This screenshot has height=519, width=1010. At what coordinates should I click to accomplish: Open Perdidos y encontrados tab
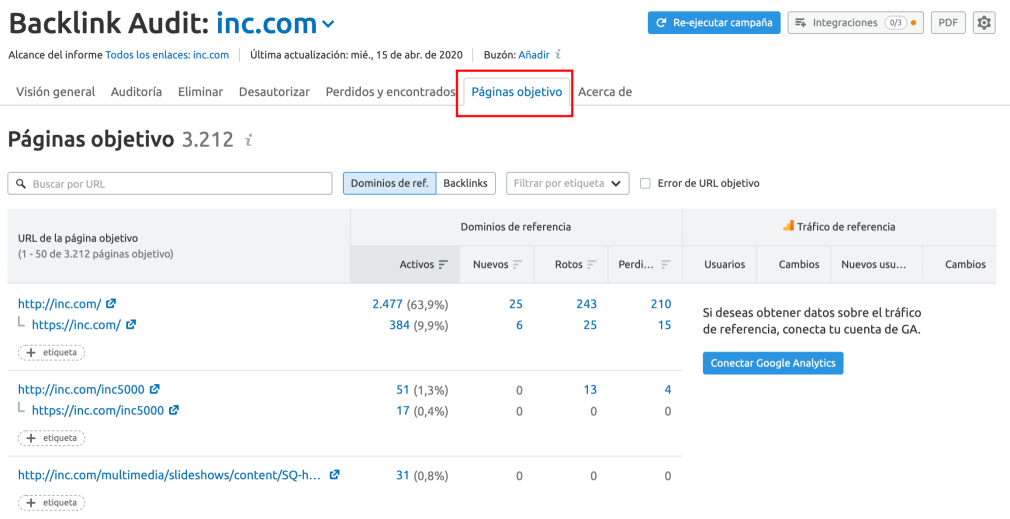tap(390, 91)
